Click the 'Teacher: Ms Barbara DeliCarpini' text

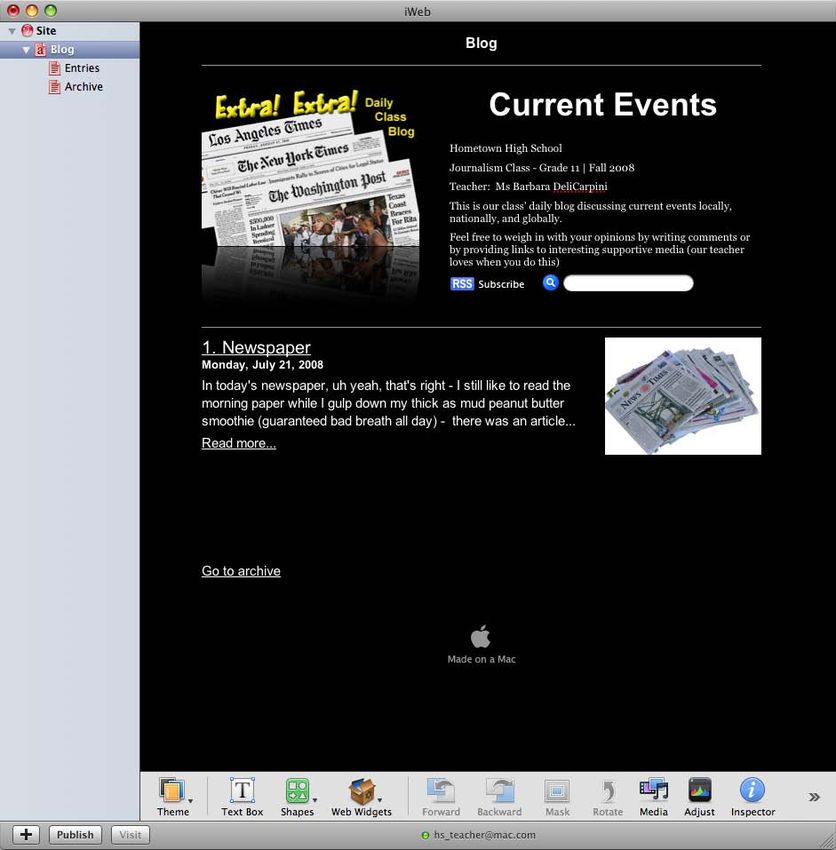pyautogui.click(x=528, y=186)
